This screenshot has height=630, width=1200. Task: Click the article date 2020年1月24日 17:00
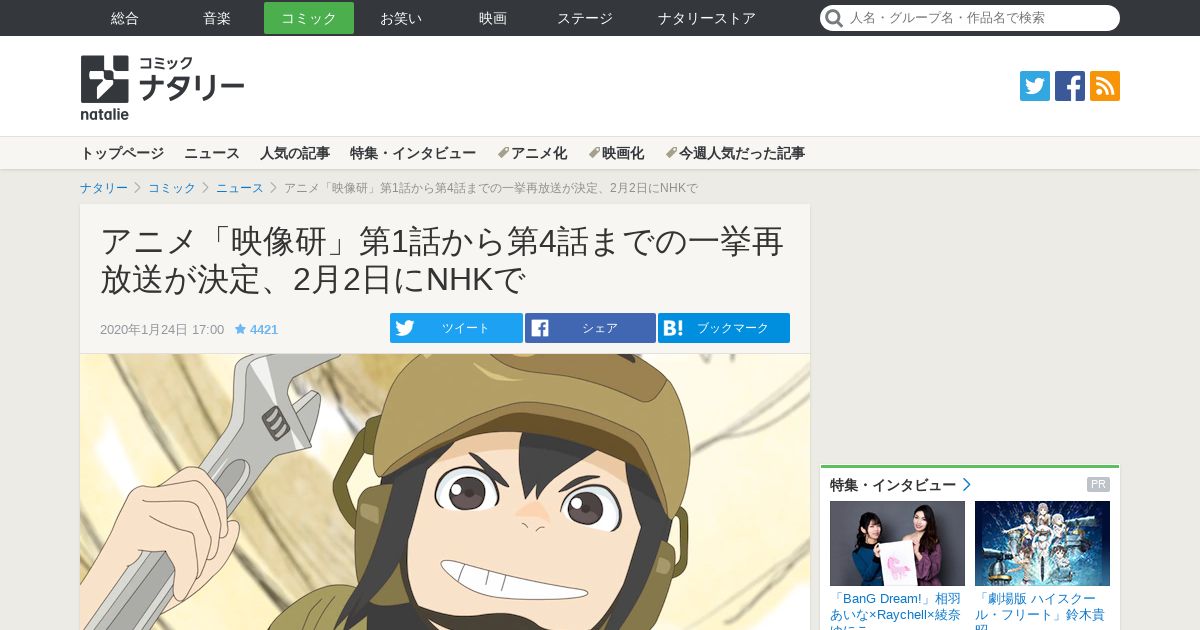tap(162, 329)
